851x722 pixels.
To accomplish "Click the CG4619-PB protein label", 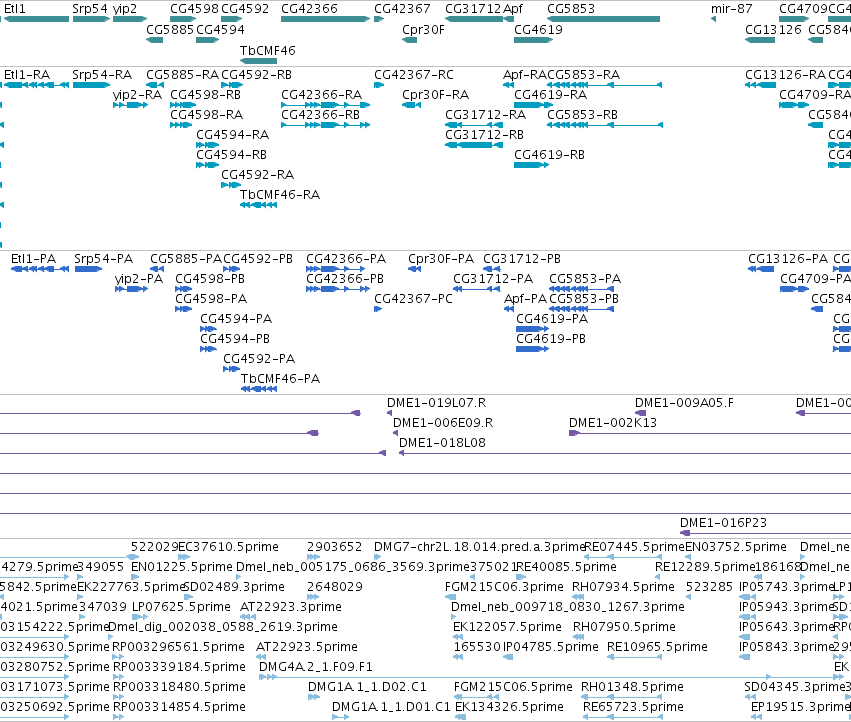I will (551, 338).
